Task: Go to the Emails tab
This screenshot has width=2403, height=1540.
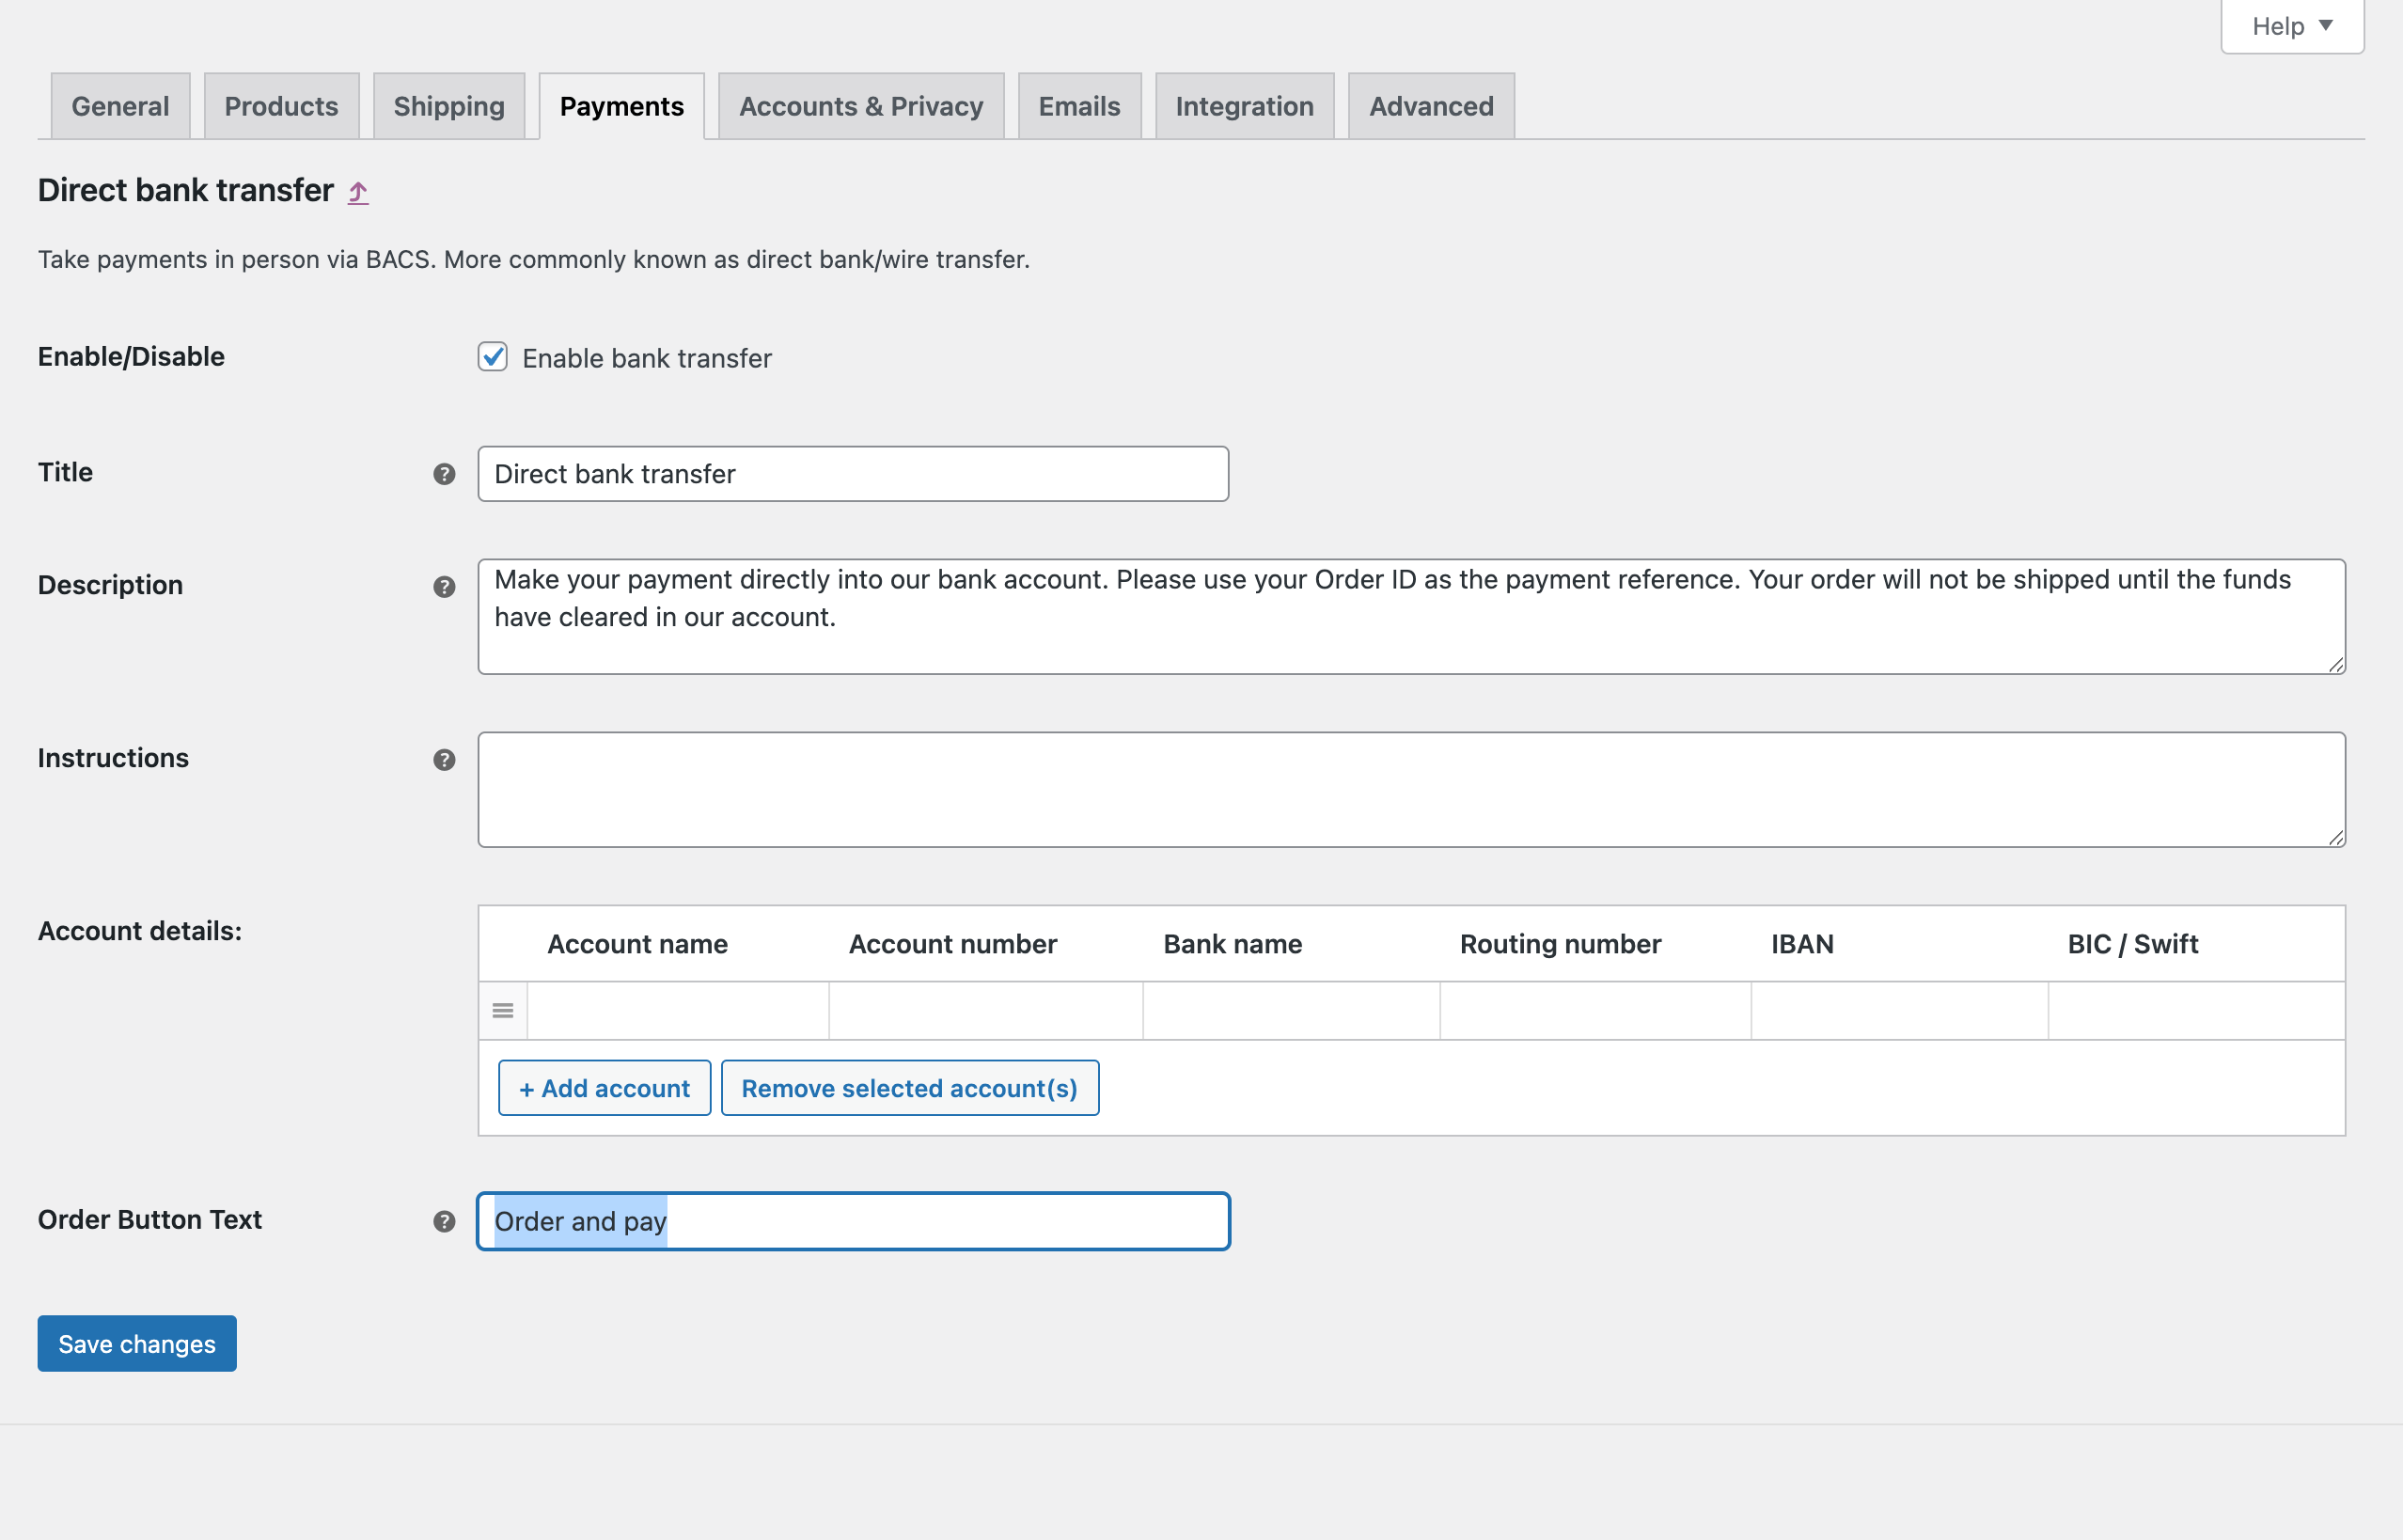Action: 1079,106
